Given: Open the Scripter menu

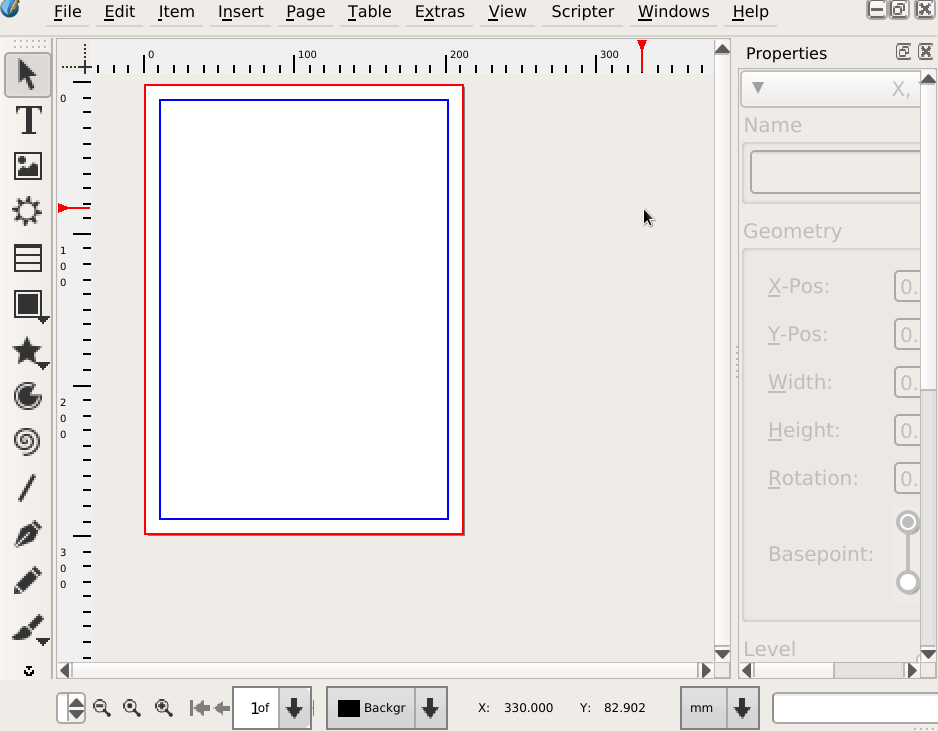Looking at the screenshot, I should (x=582, y=12).
